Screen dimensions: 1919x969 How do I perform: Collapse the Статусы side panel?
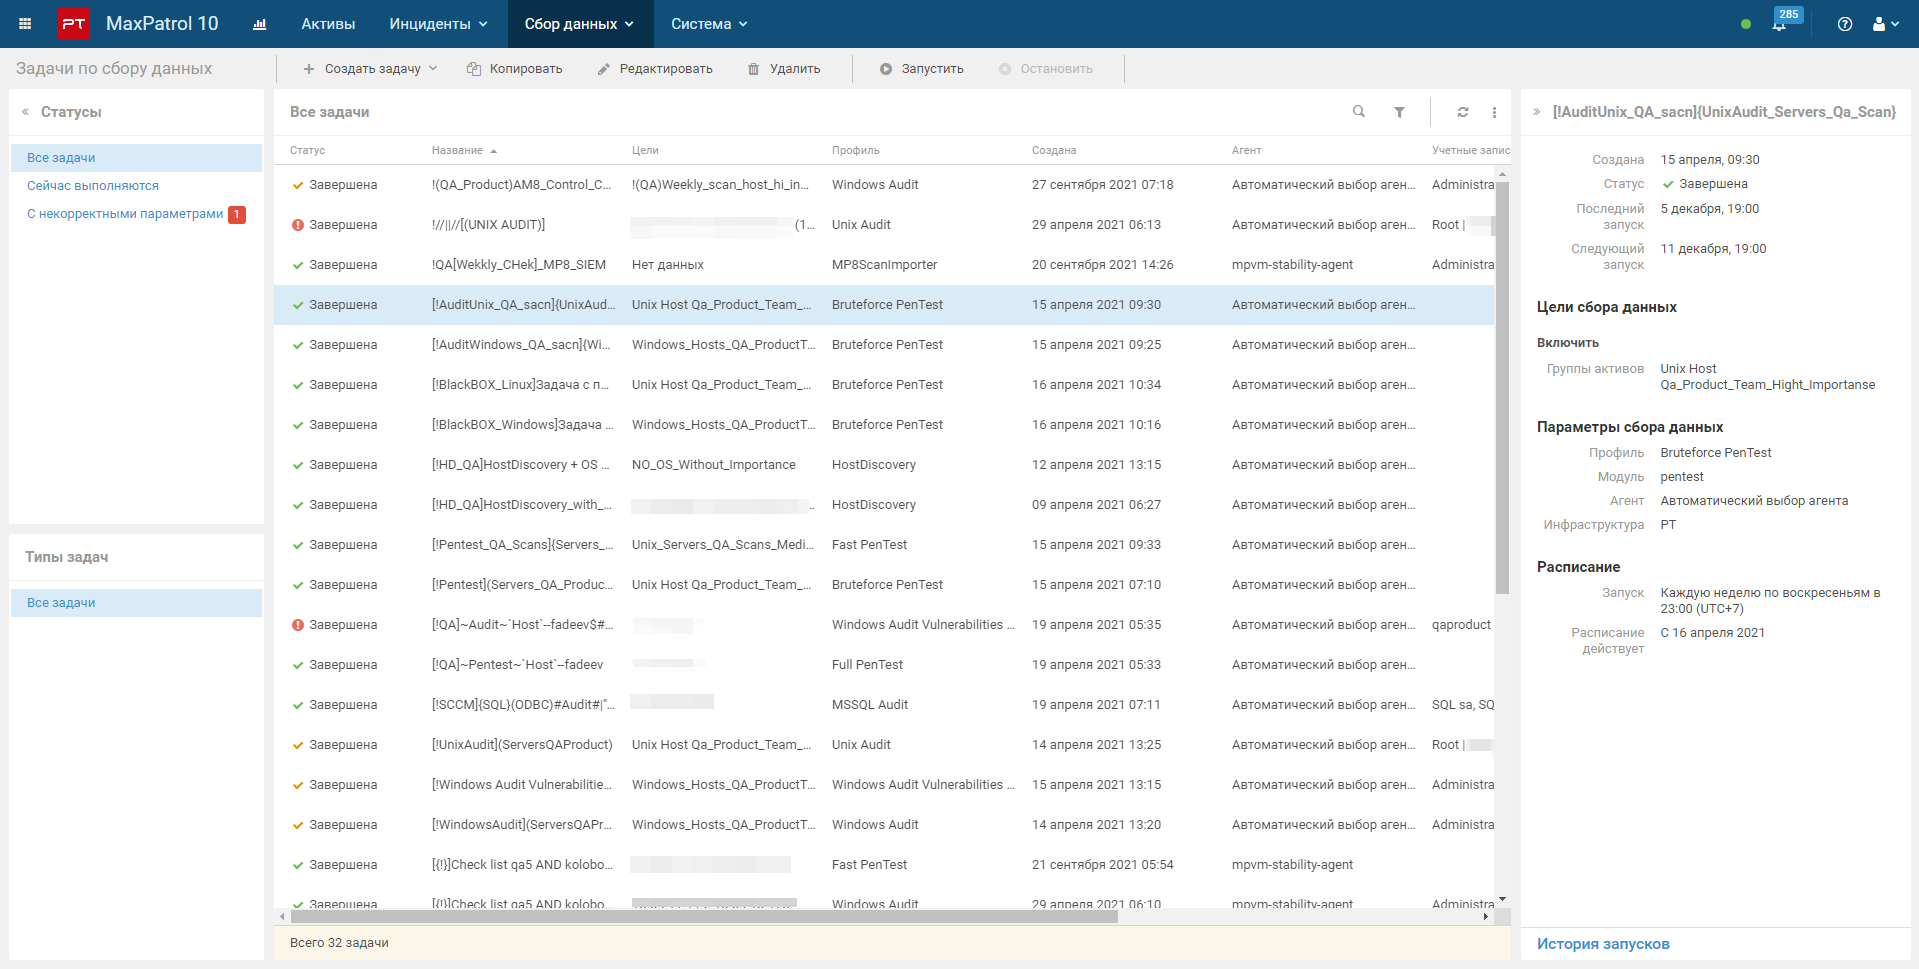pos(25,112)
